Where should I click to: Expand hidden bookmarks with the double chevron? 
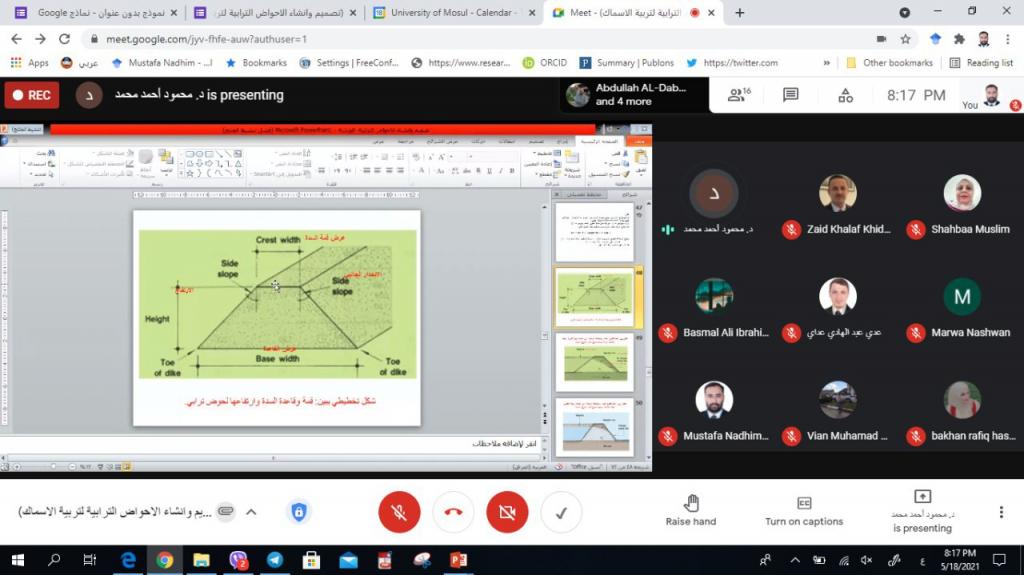coord(825,63)
